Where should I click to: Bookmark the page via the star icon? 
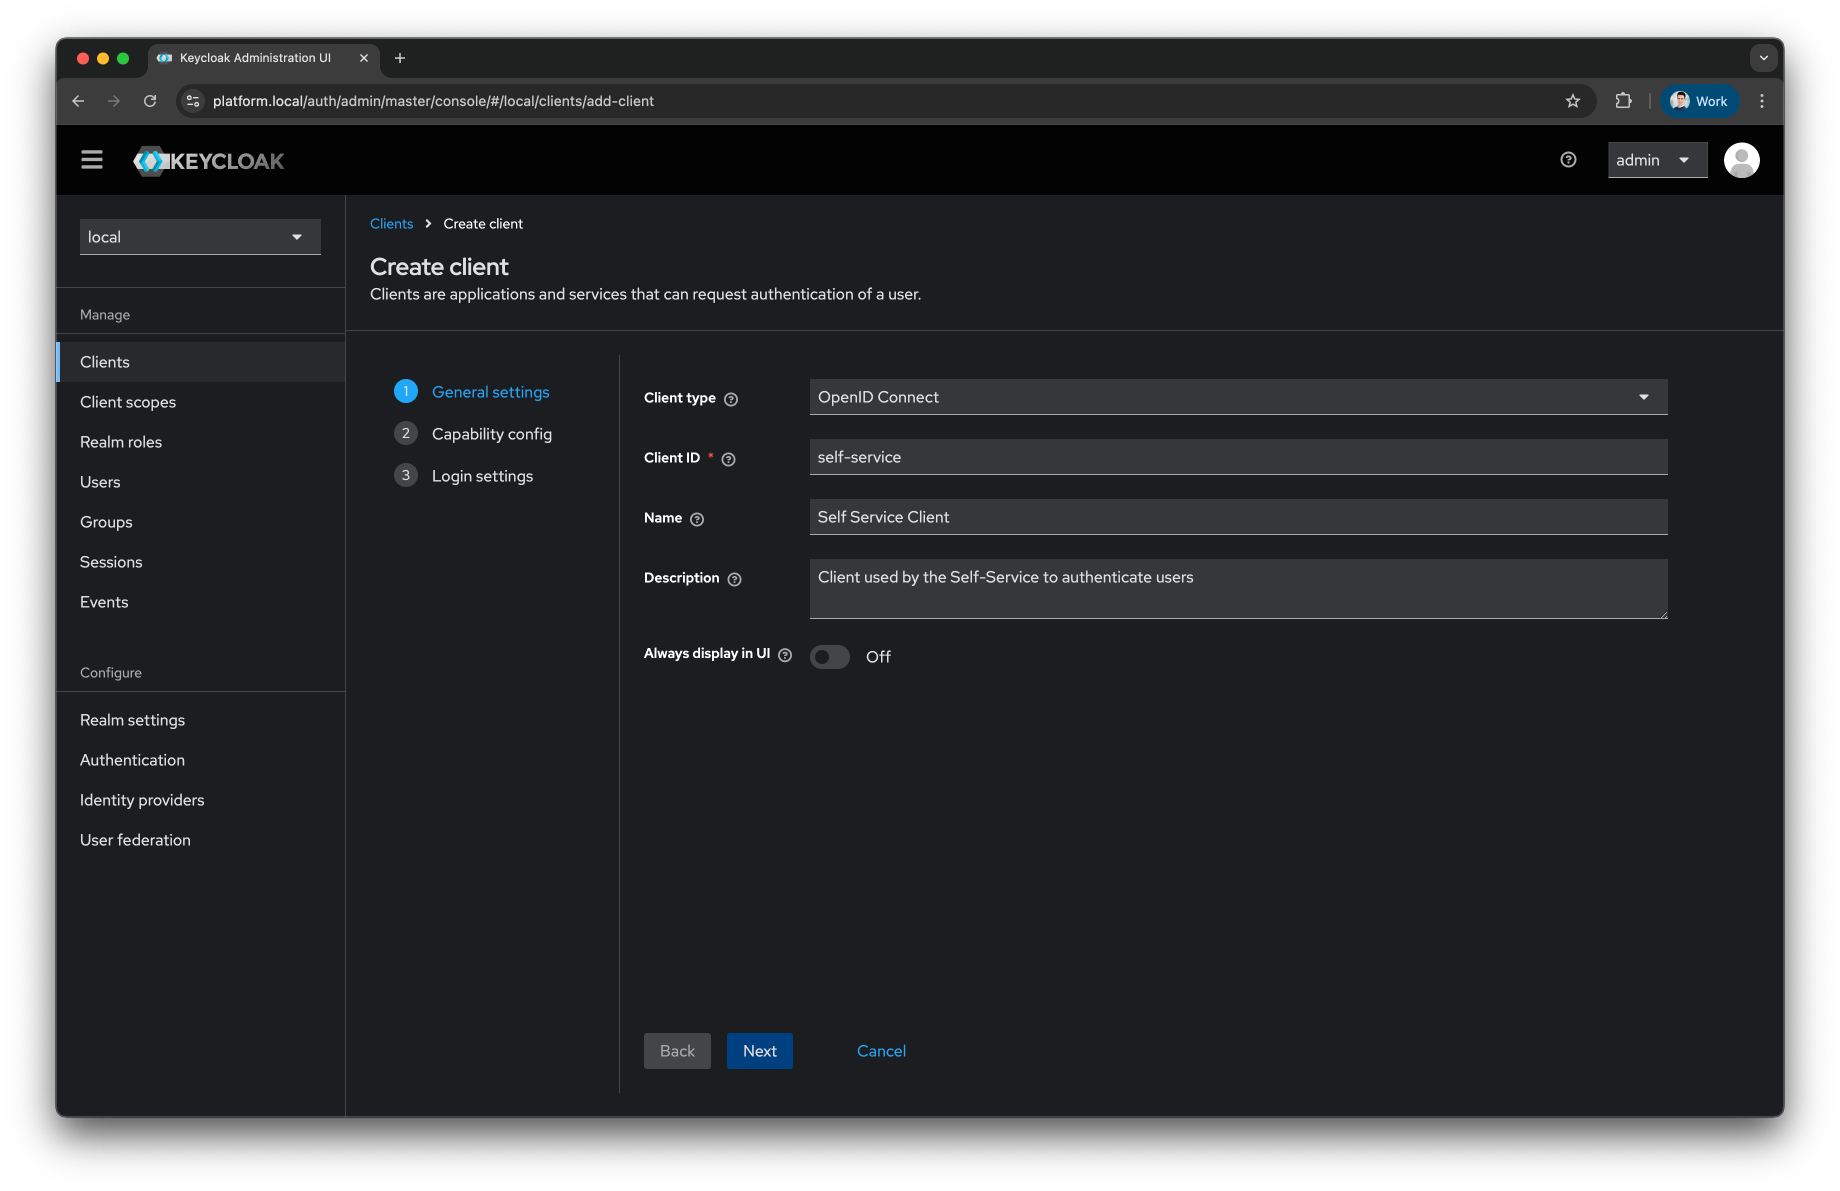[1573, 101]
